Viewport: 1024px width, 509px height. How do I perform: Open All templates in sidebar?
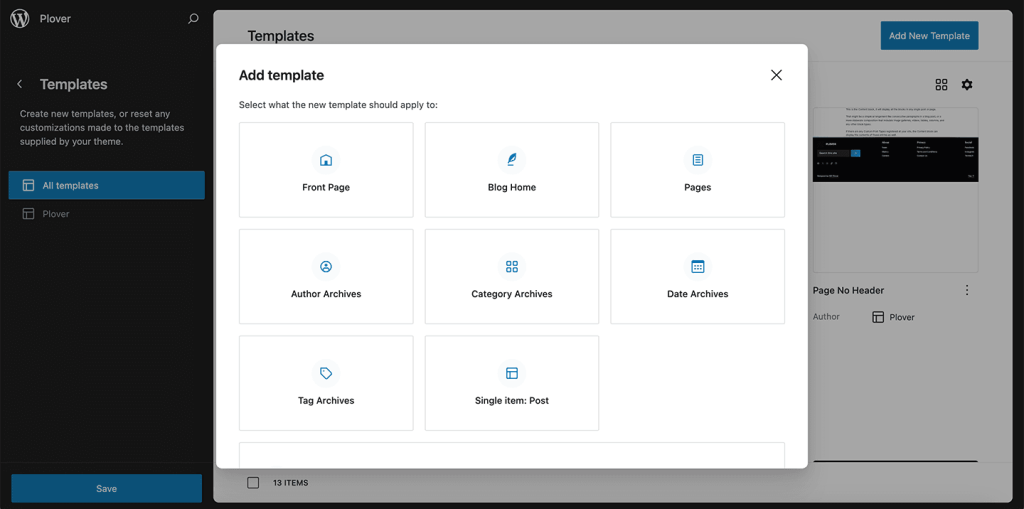[x=107, y=185]
